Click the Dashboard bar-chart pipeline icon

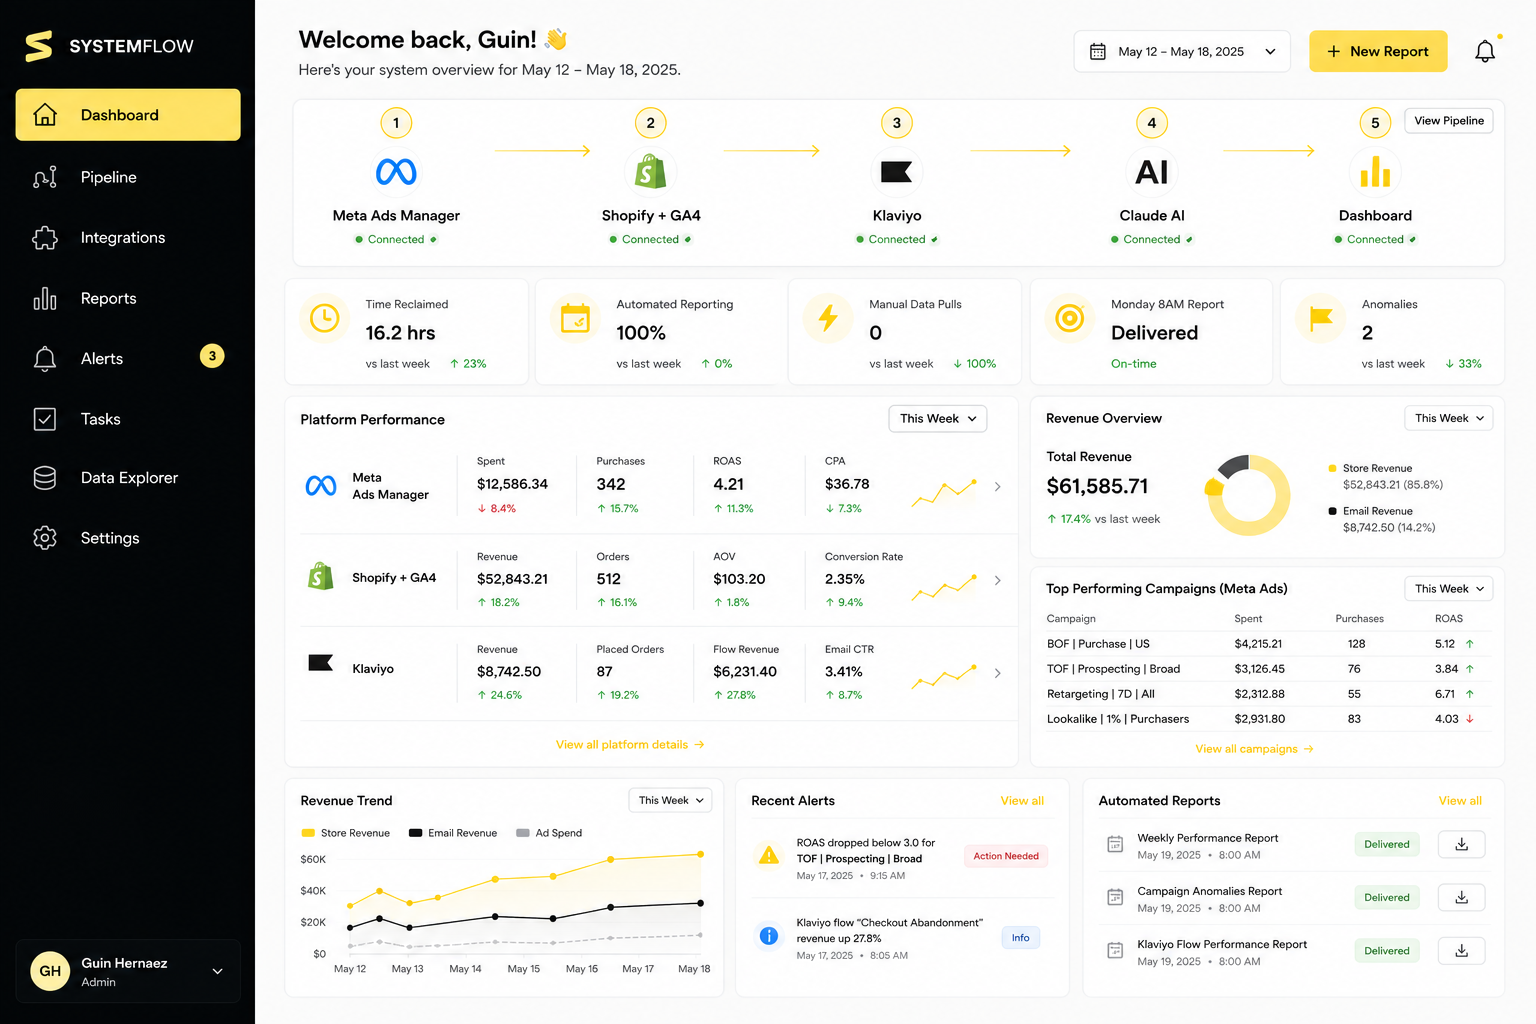point(1375,171)
